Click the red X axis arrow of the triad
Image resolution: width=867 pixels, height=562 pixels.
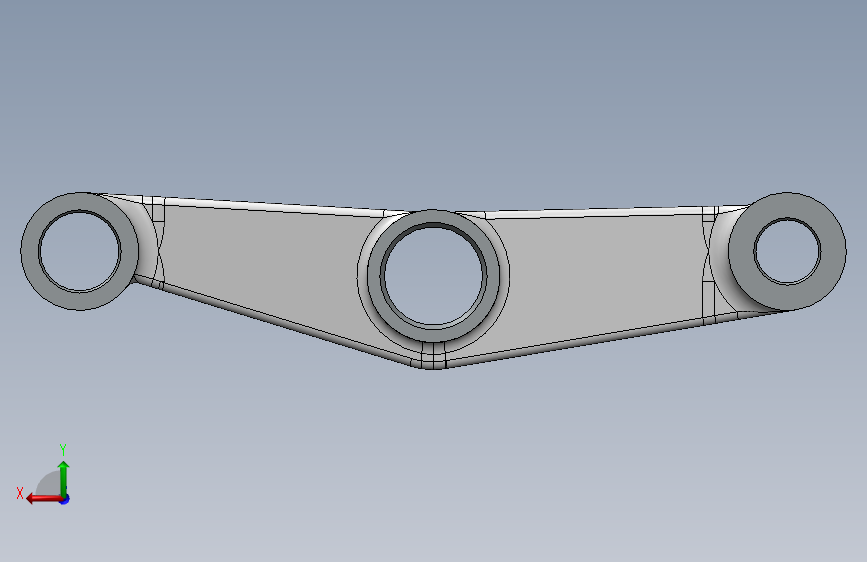pyautogui.click(x=44, y=499)
